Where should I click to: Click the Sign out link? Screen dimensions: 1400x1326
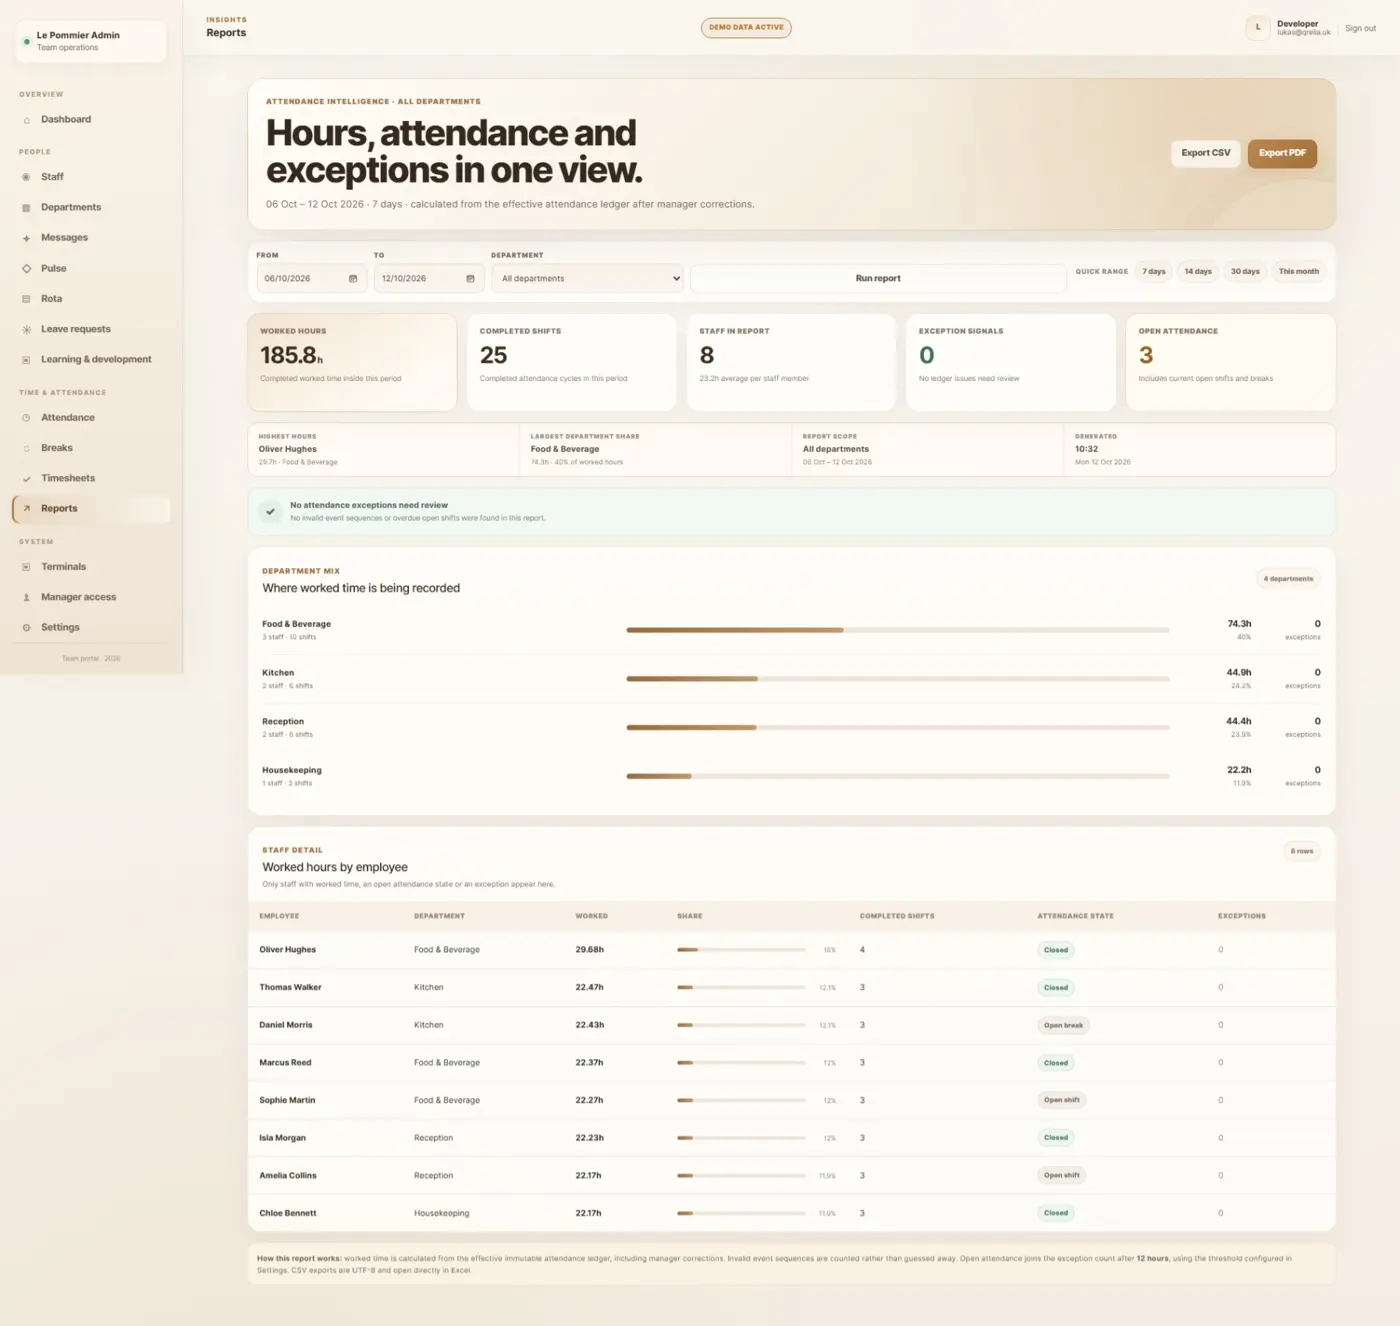[1360, 29]
